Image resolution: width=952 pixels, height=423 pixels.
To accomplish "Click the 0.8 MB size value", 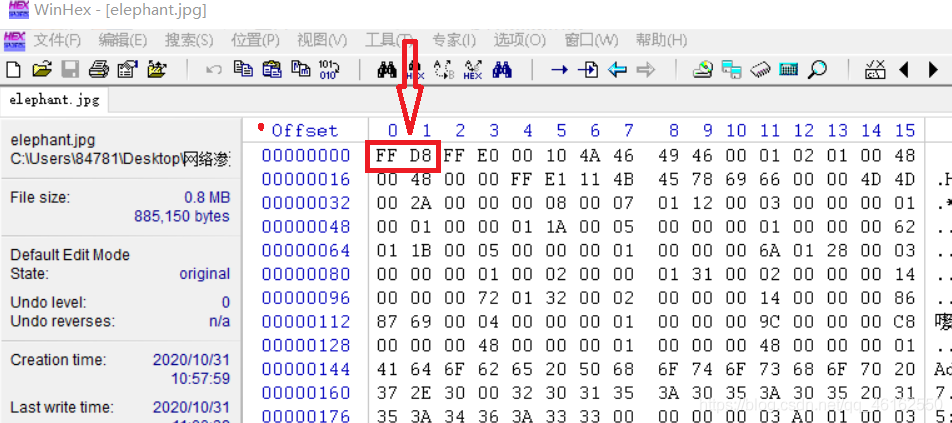I will coord(207,197).
